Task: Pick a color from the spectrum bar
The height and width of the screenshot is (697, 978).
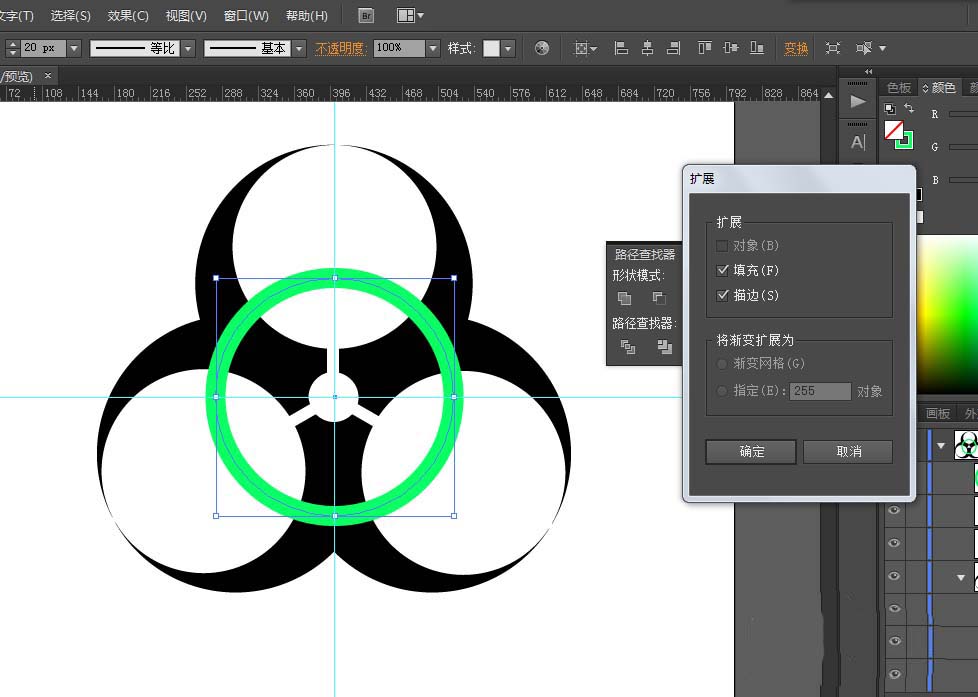Action: tap(947, 314)
